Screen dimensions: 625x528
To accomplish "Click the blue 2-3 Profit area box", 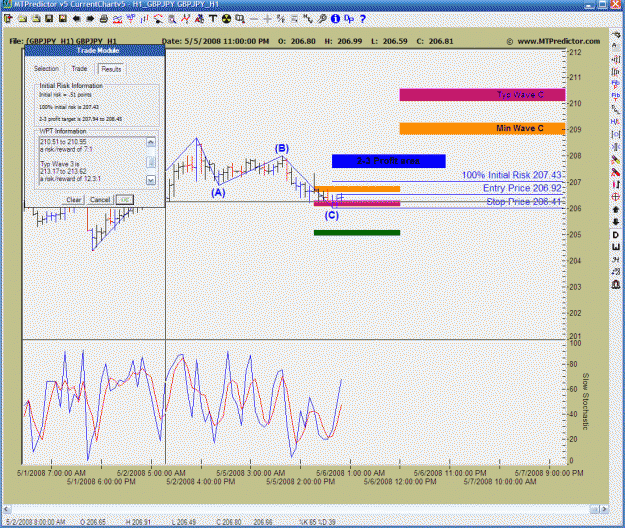I will (x=389, y=161).
